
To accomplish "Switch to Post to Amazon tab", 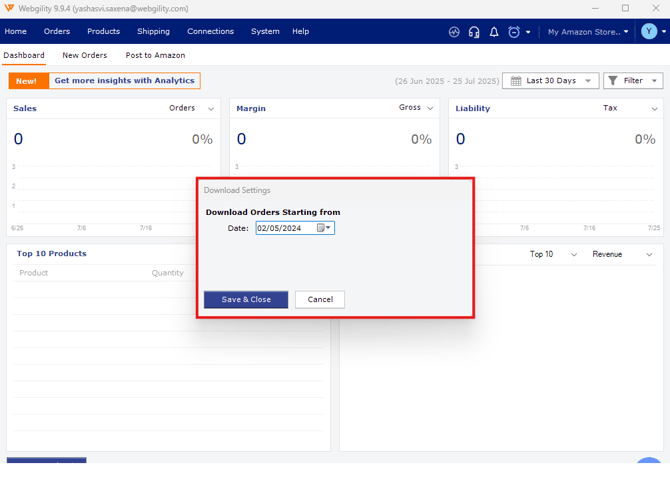I will coord(155,55).
